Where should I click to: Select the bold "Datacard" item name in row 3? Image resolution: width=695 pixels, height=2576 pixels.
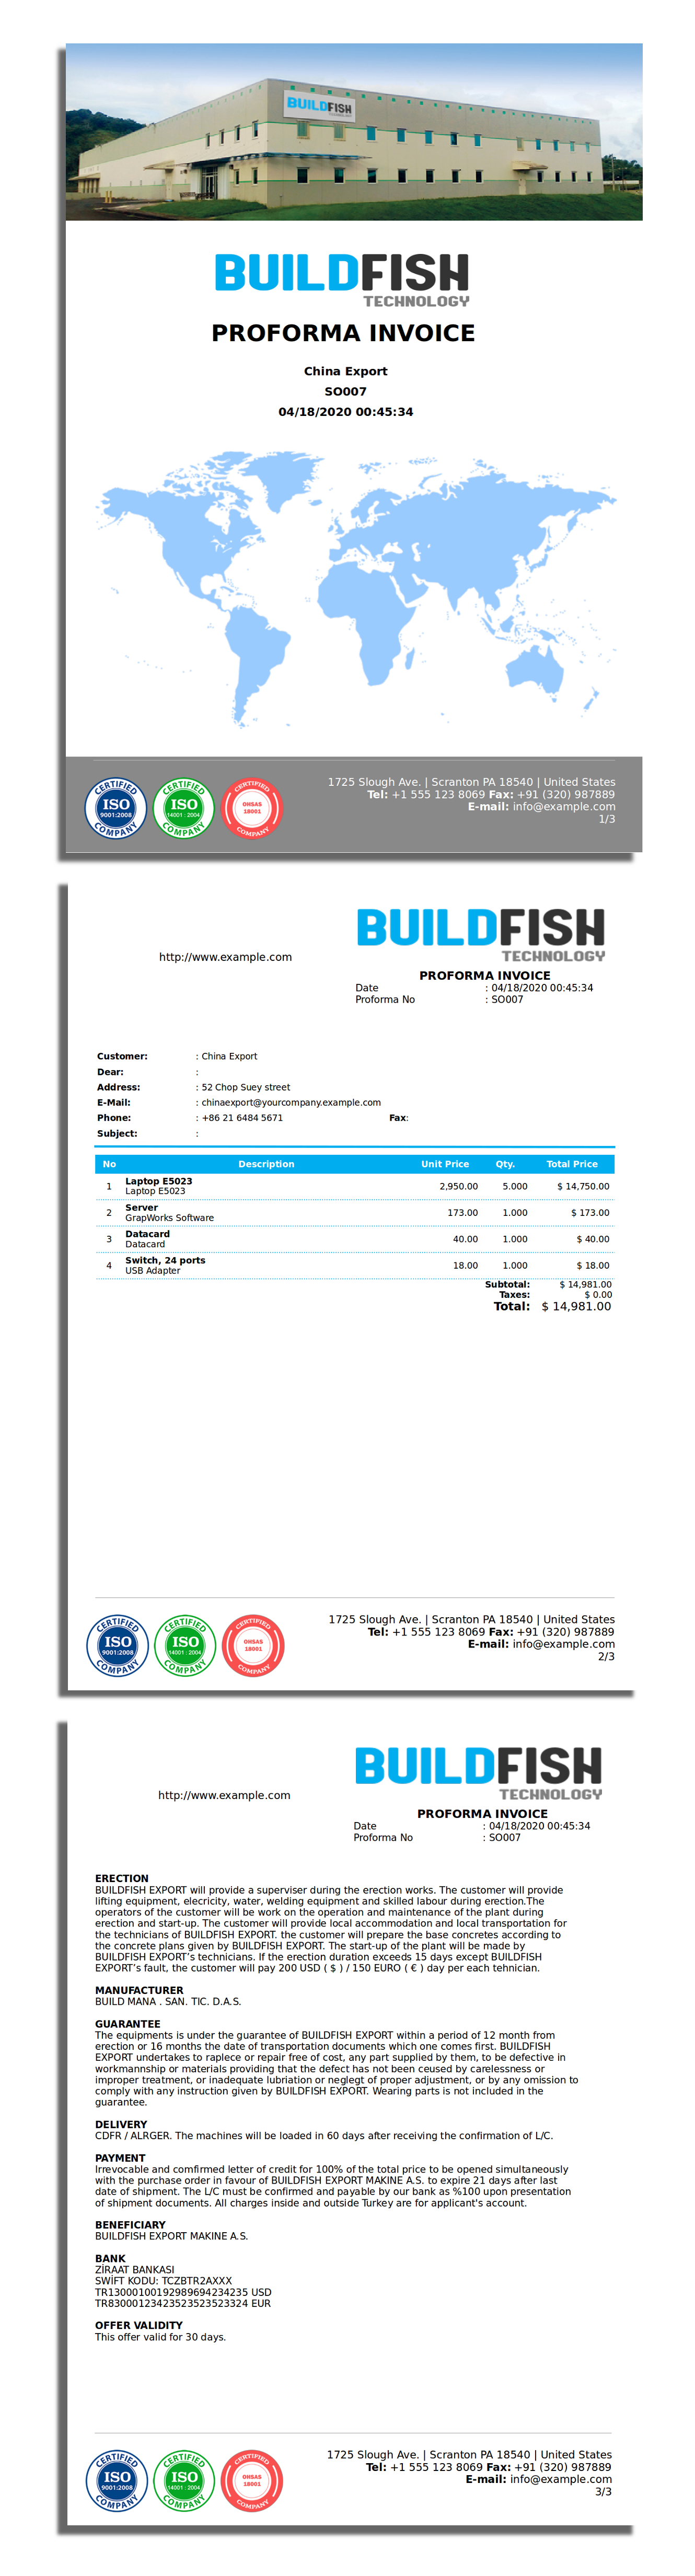(148, 1234)
